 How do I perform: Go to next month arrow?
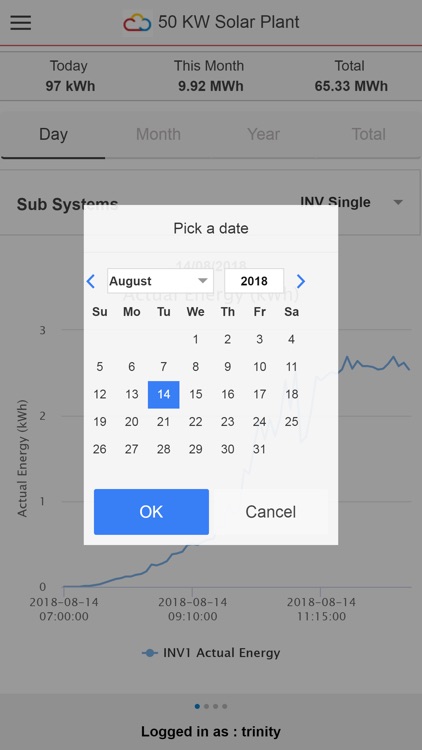pyautogui.click(x=300, y=281)
